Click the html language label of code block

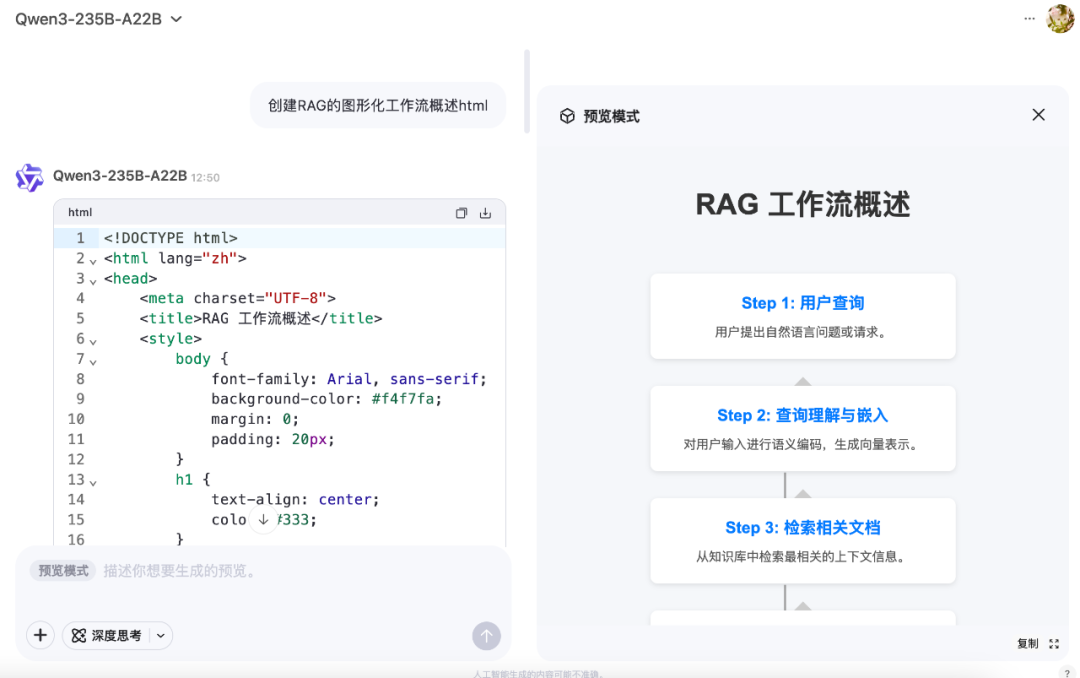point(80,212)
